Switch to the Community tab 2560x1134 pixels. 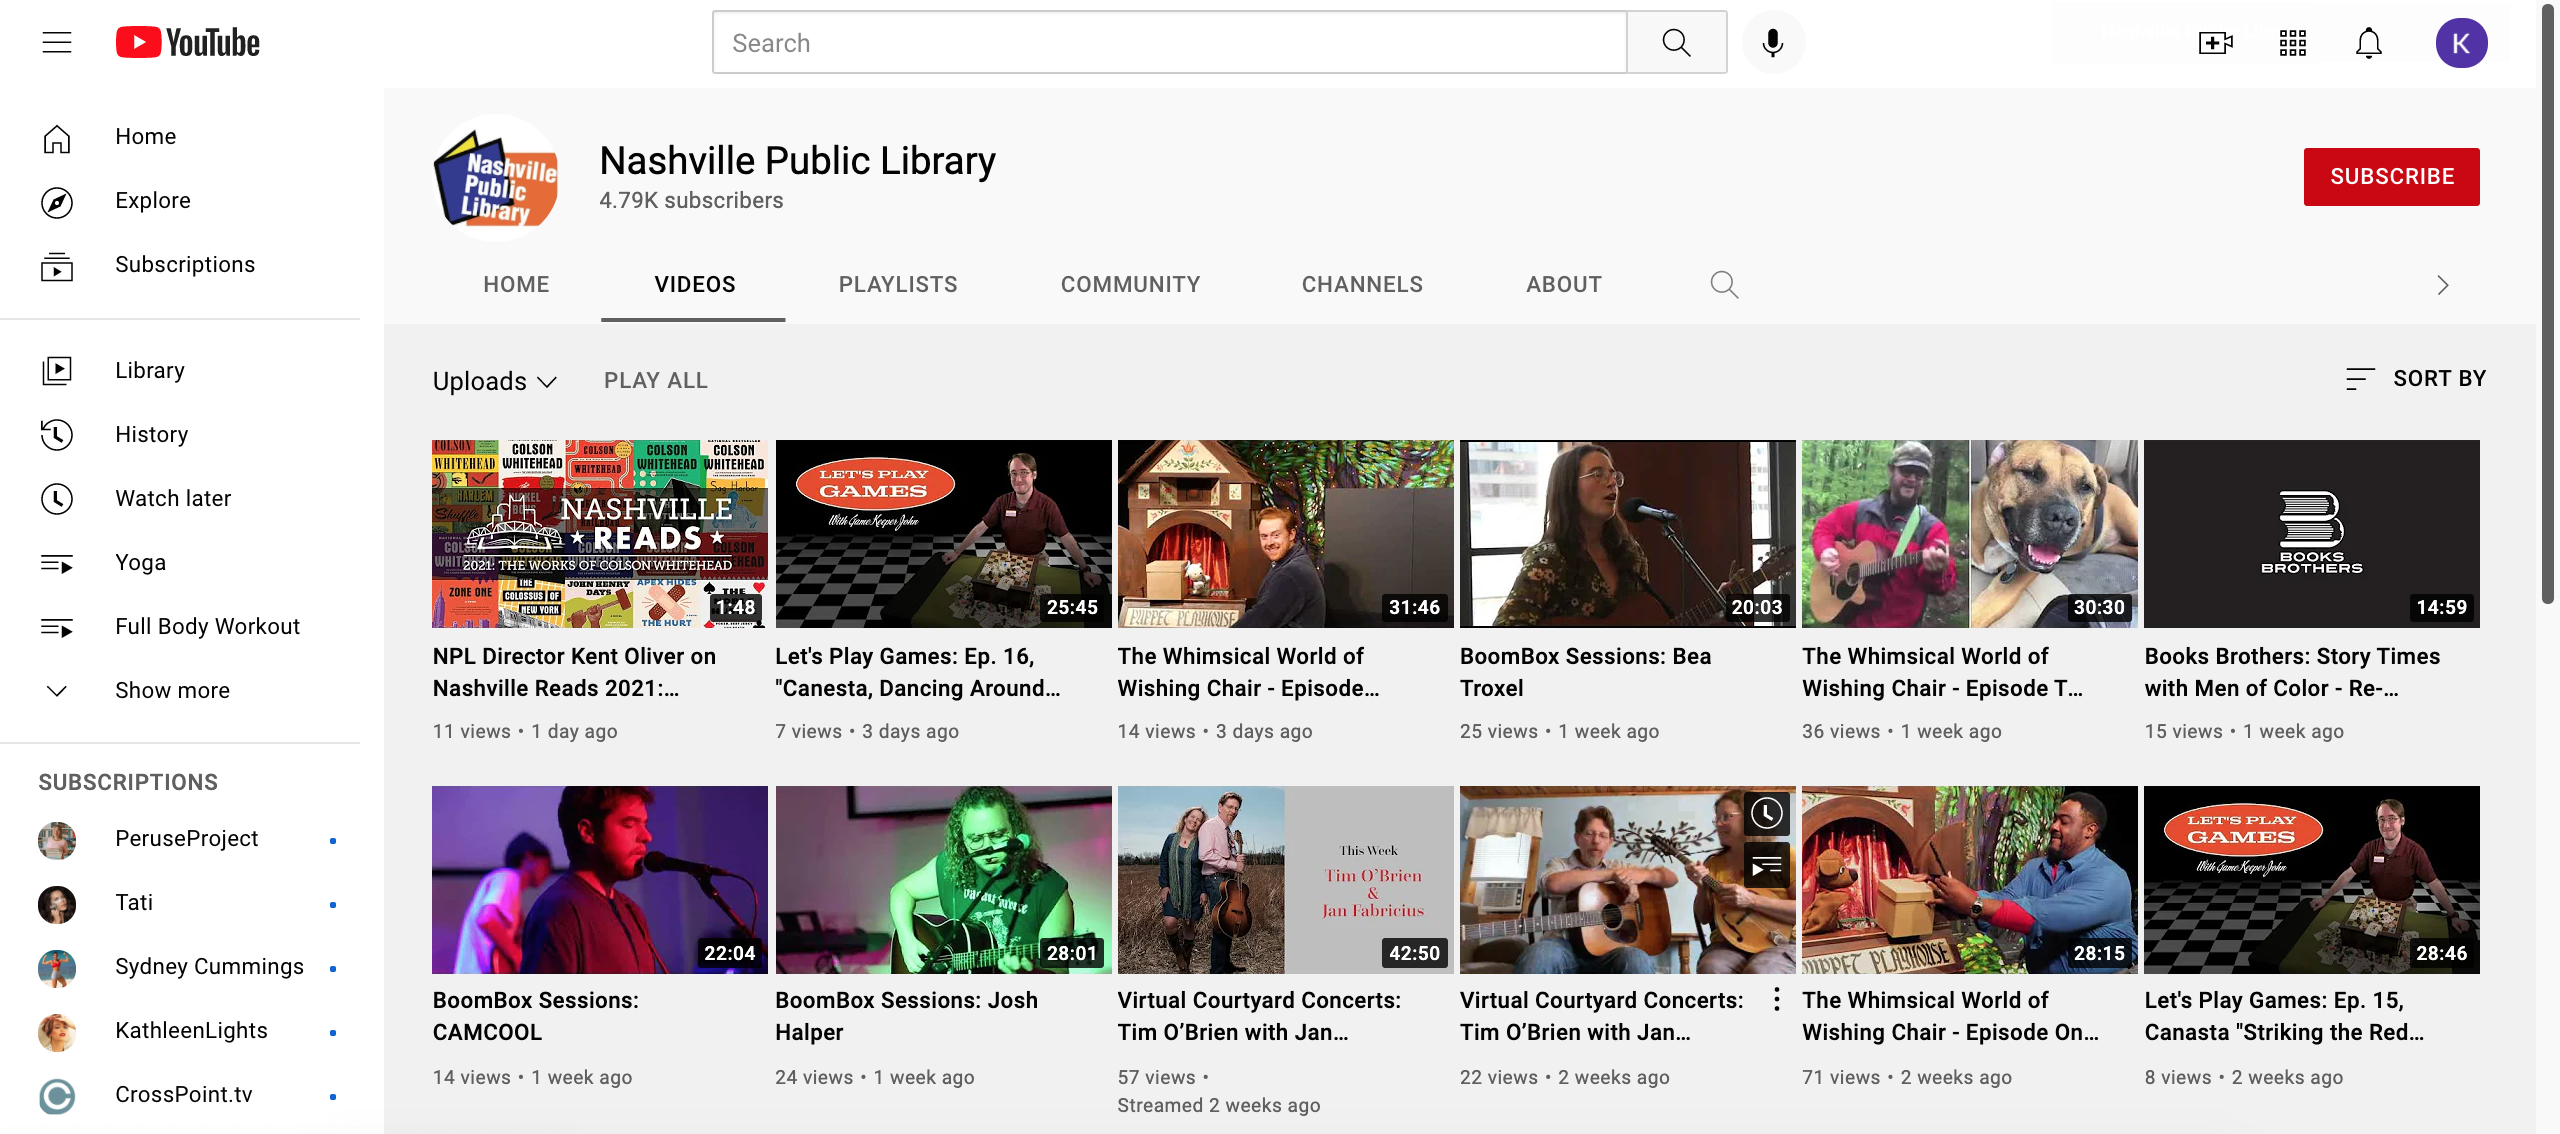1130,285
